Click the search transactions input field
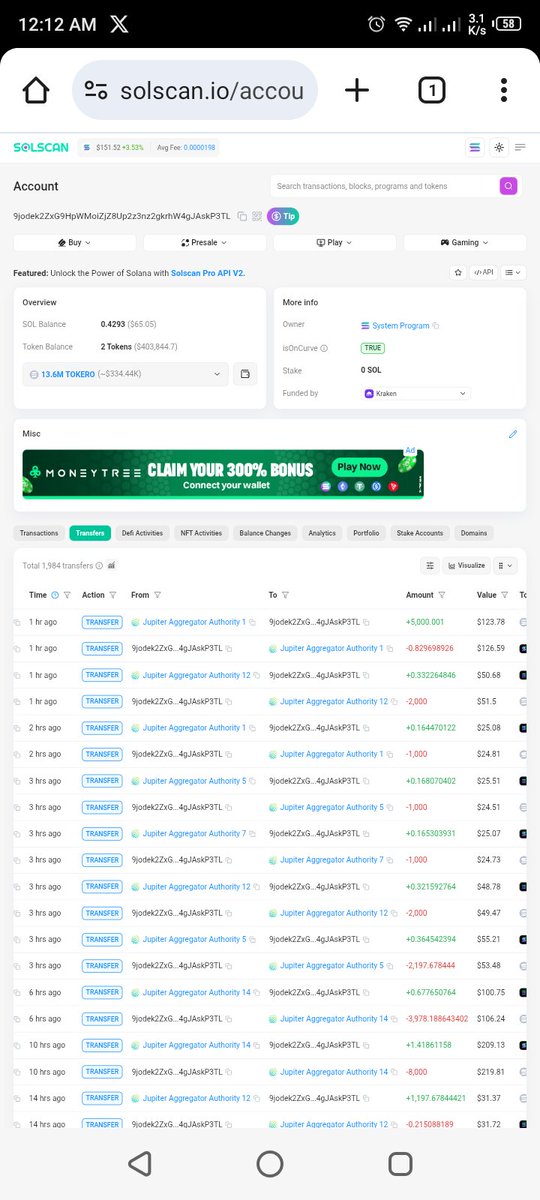Screen dimensions: 540x1200 (385, 186)
